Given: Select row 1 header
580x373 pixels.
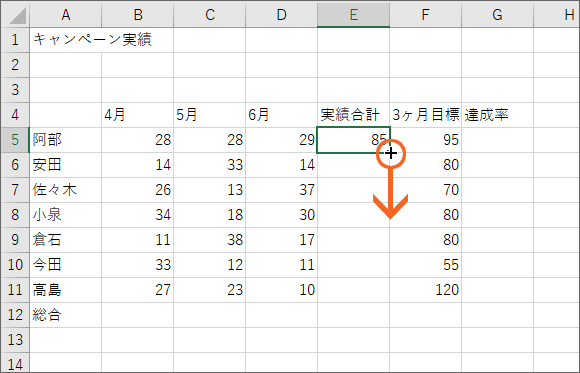Looking at the screenshot, I should (15, 40).
